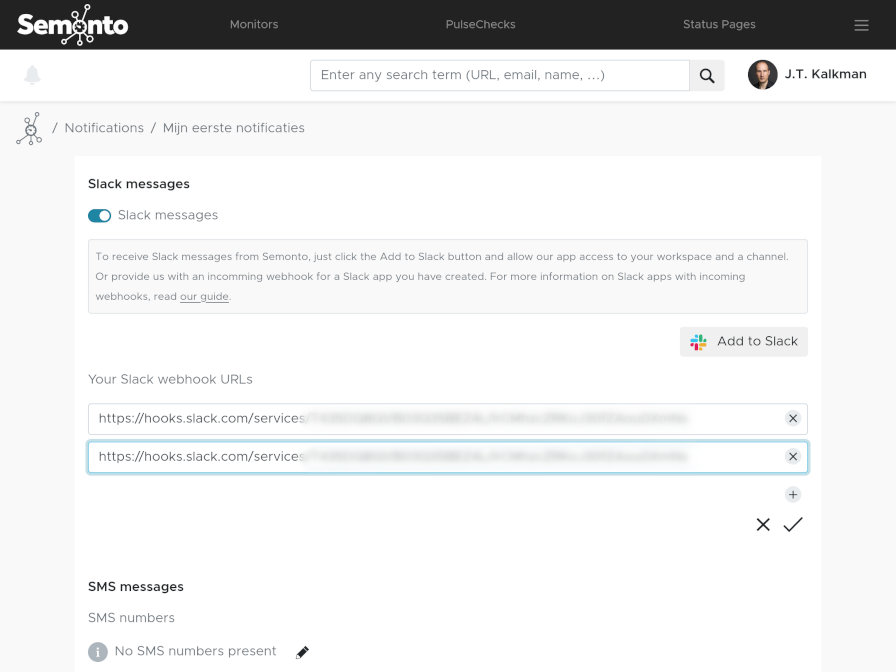View Status Pages
The image size is (896, 672).
pyautogui.click(x=719, y=24)
